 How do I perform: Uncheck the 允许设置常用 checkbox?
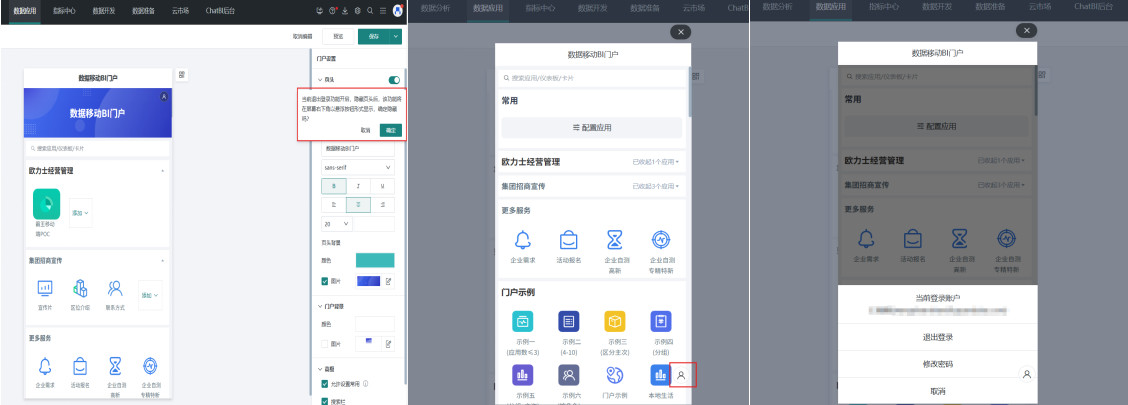pyautogui.click(x=325, y=384)
